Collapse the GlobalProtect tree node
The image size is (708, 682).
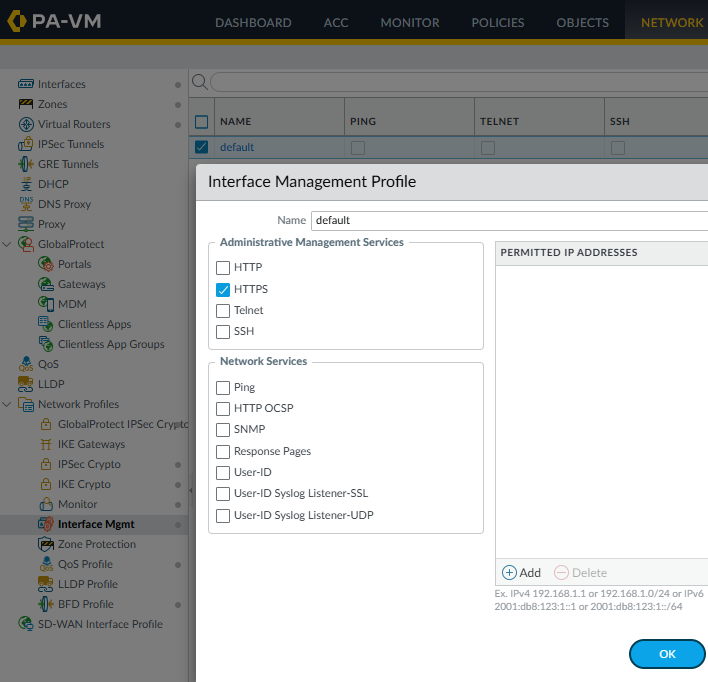8,244
